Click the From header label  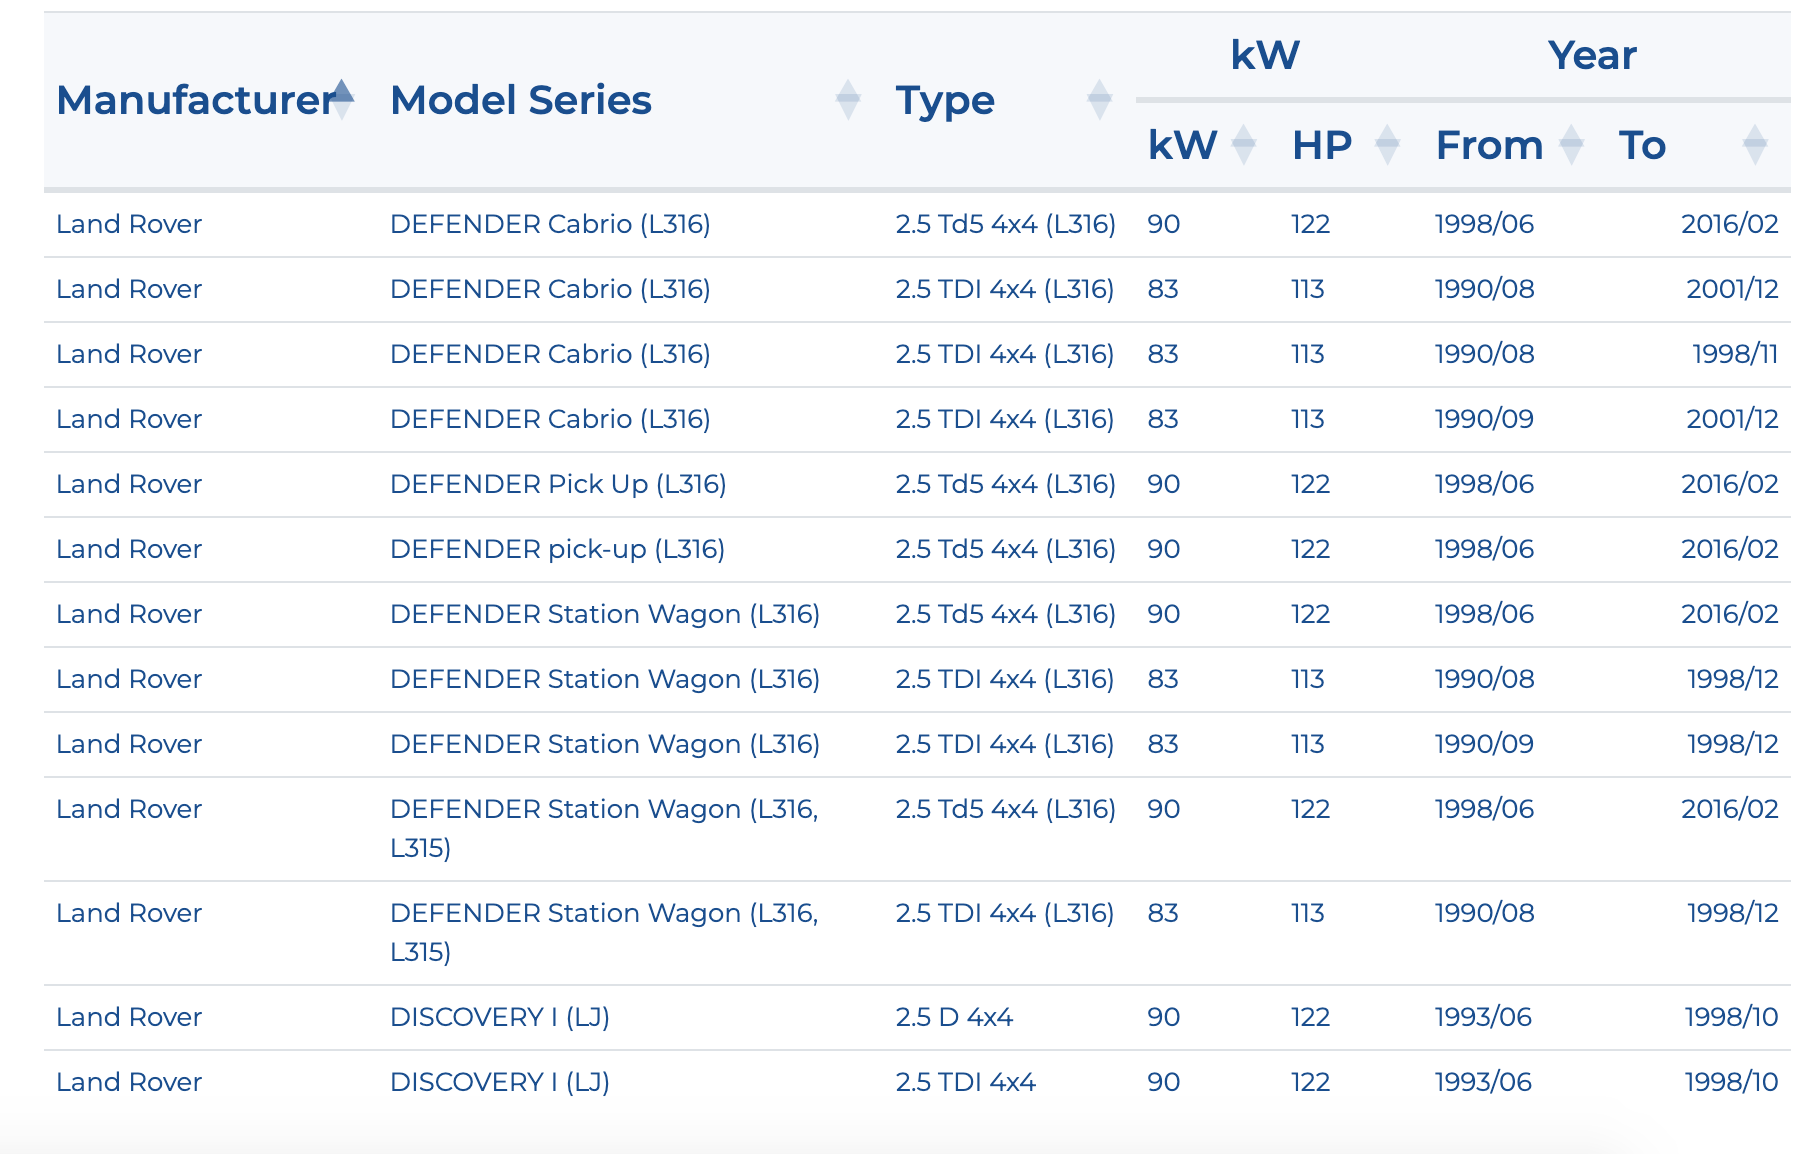click(x=1489, y=145)
